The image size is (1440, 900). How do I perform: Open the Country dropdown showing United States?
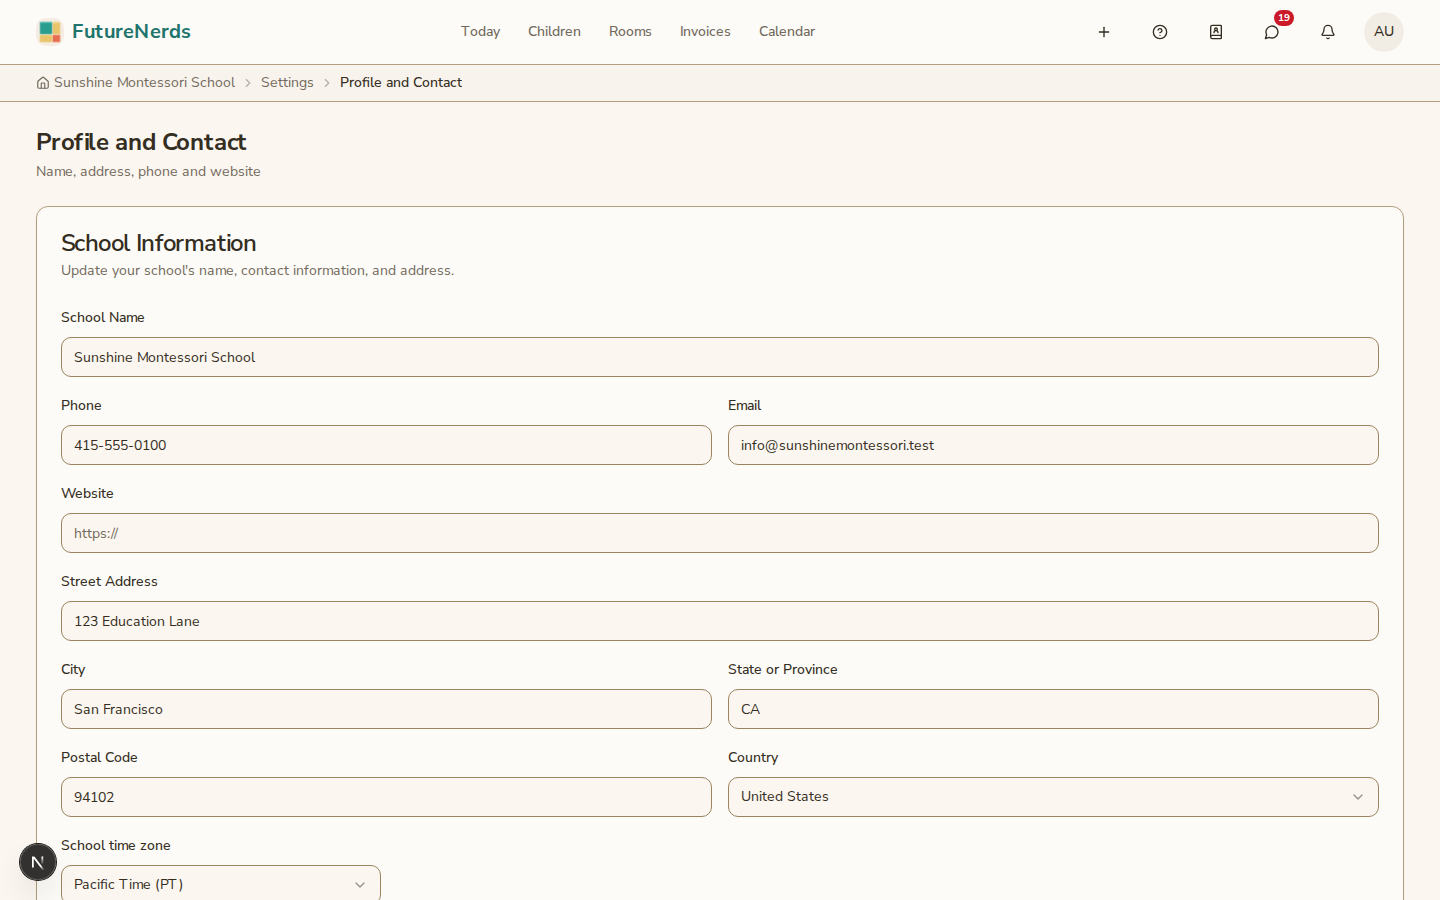point(1053,797)
